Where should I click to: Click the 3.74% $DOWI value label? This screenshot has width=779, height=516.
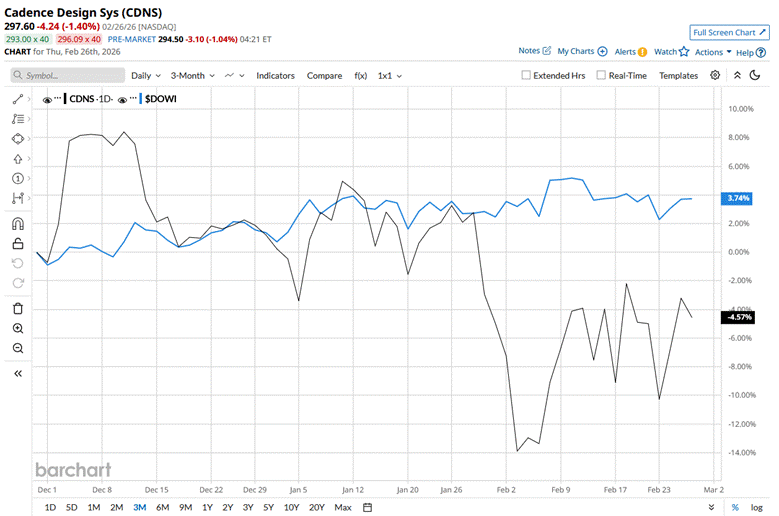(x=737, y=198)
